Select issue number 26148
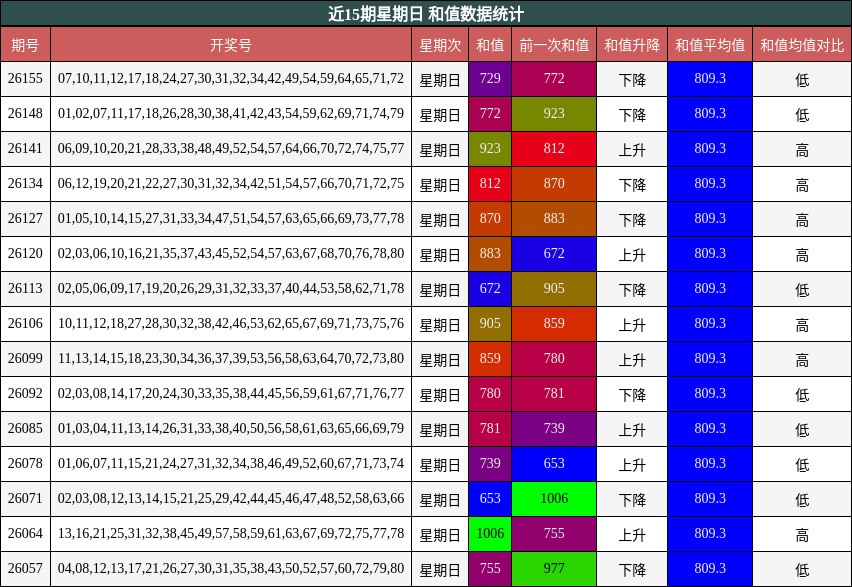Viewport: 852px width, 587px height. coord(25,114)
